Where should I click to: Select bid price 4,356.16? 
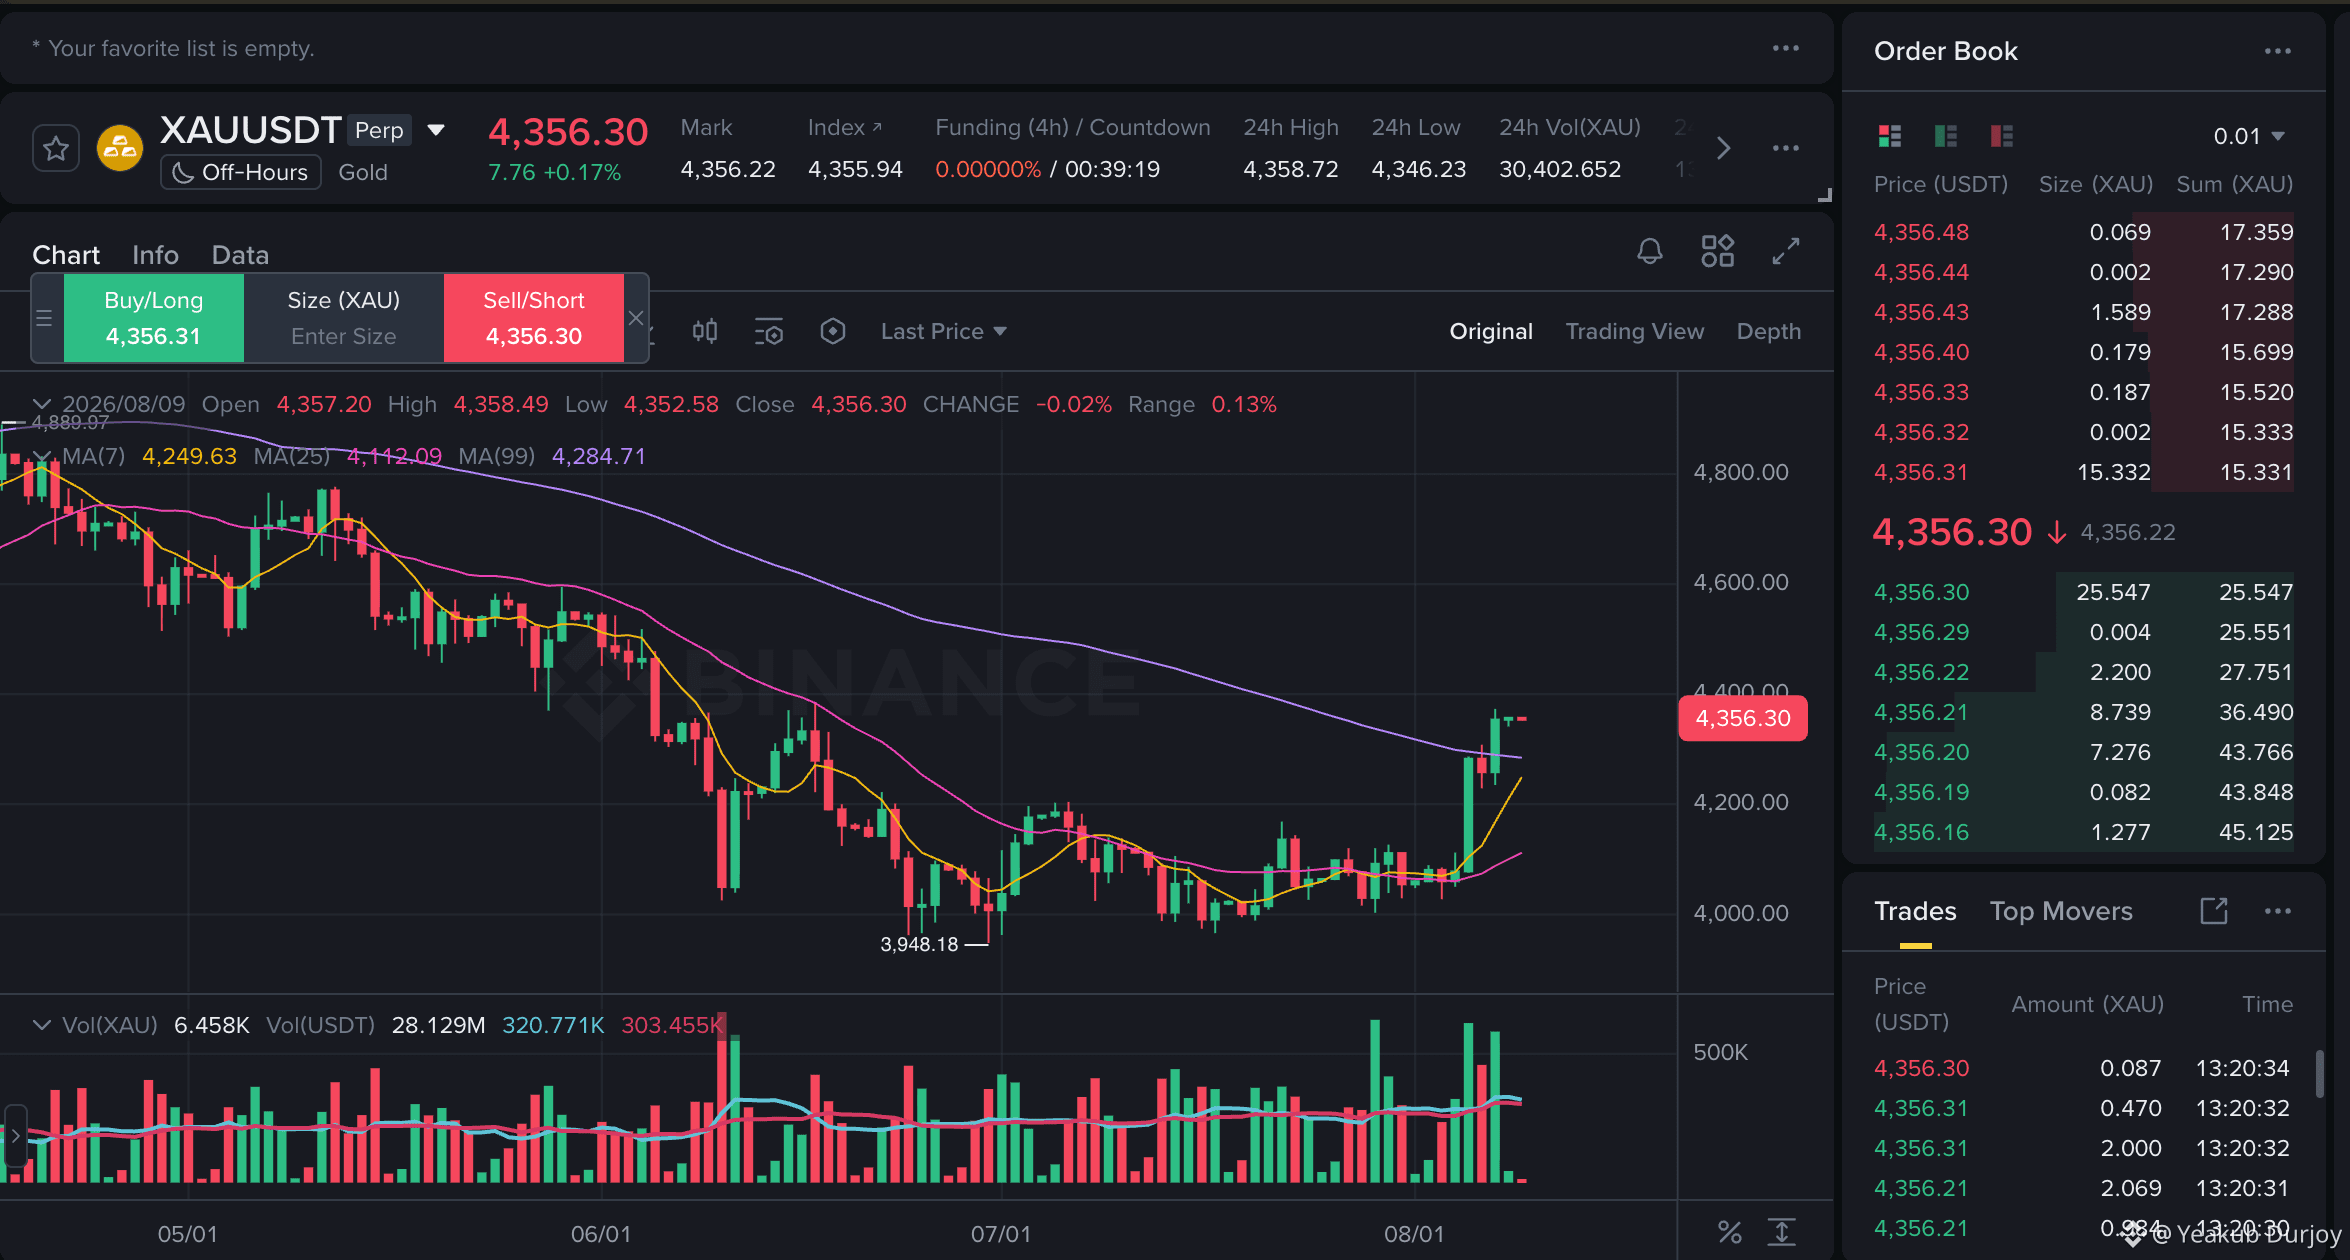1921,832
